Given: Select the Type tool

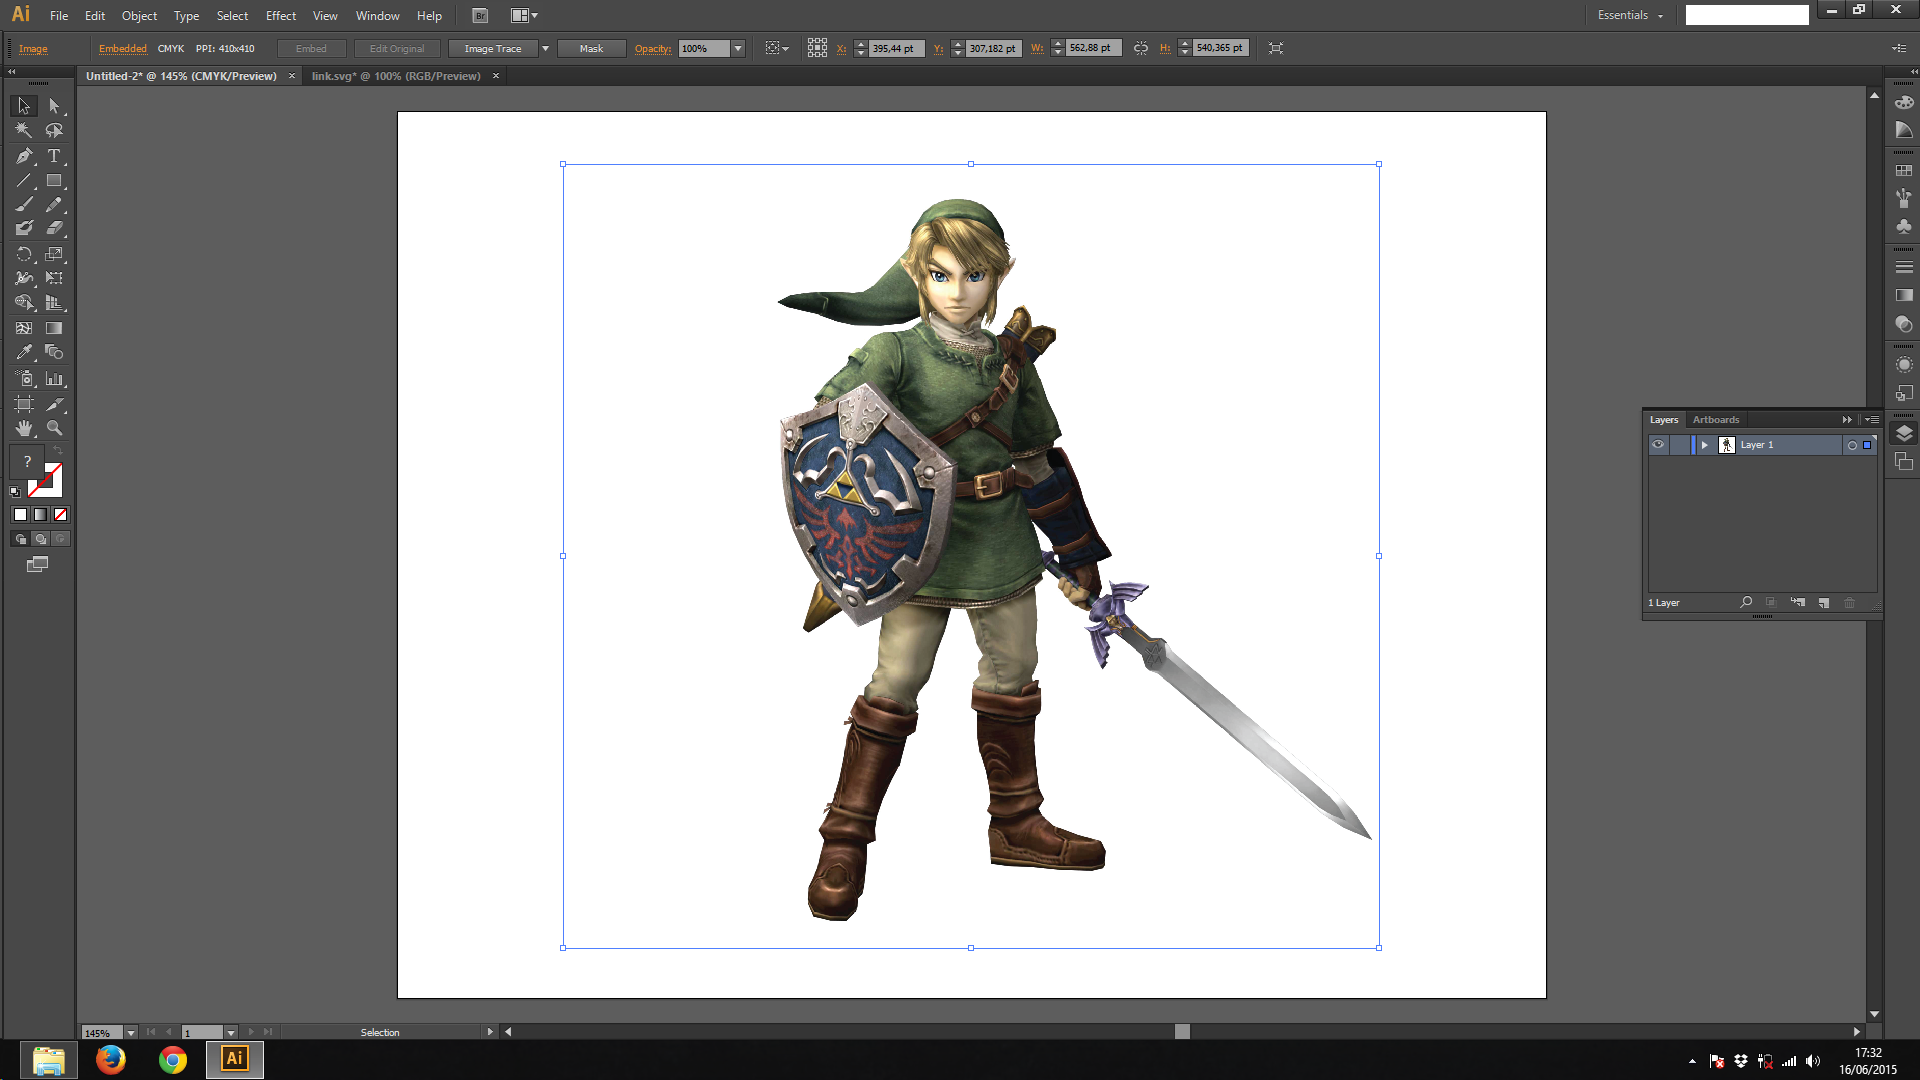Looking at the screenshot, I should pos(55,156).
